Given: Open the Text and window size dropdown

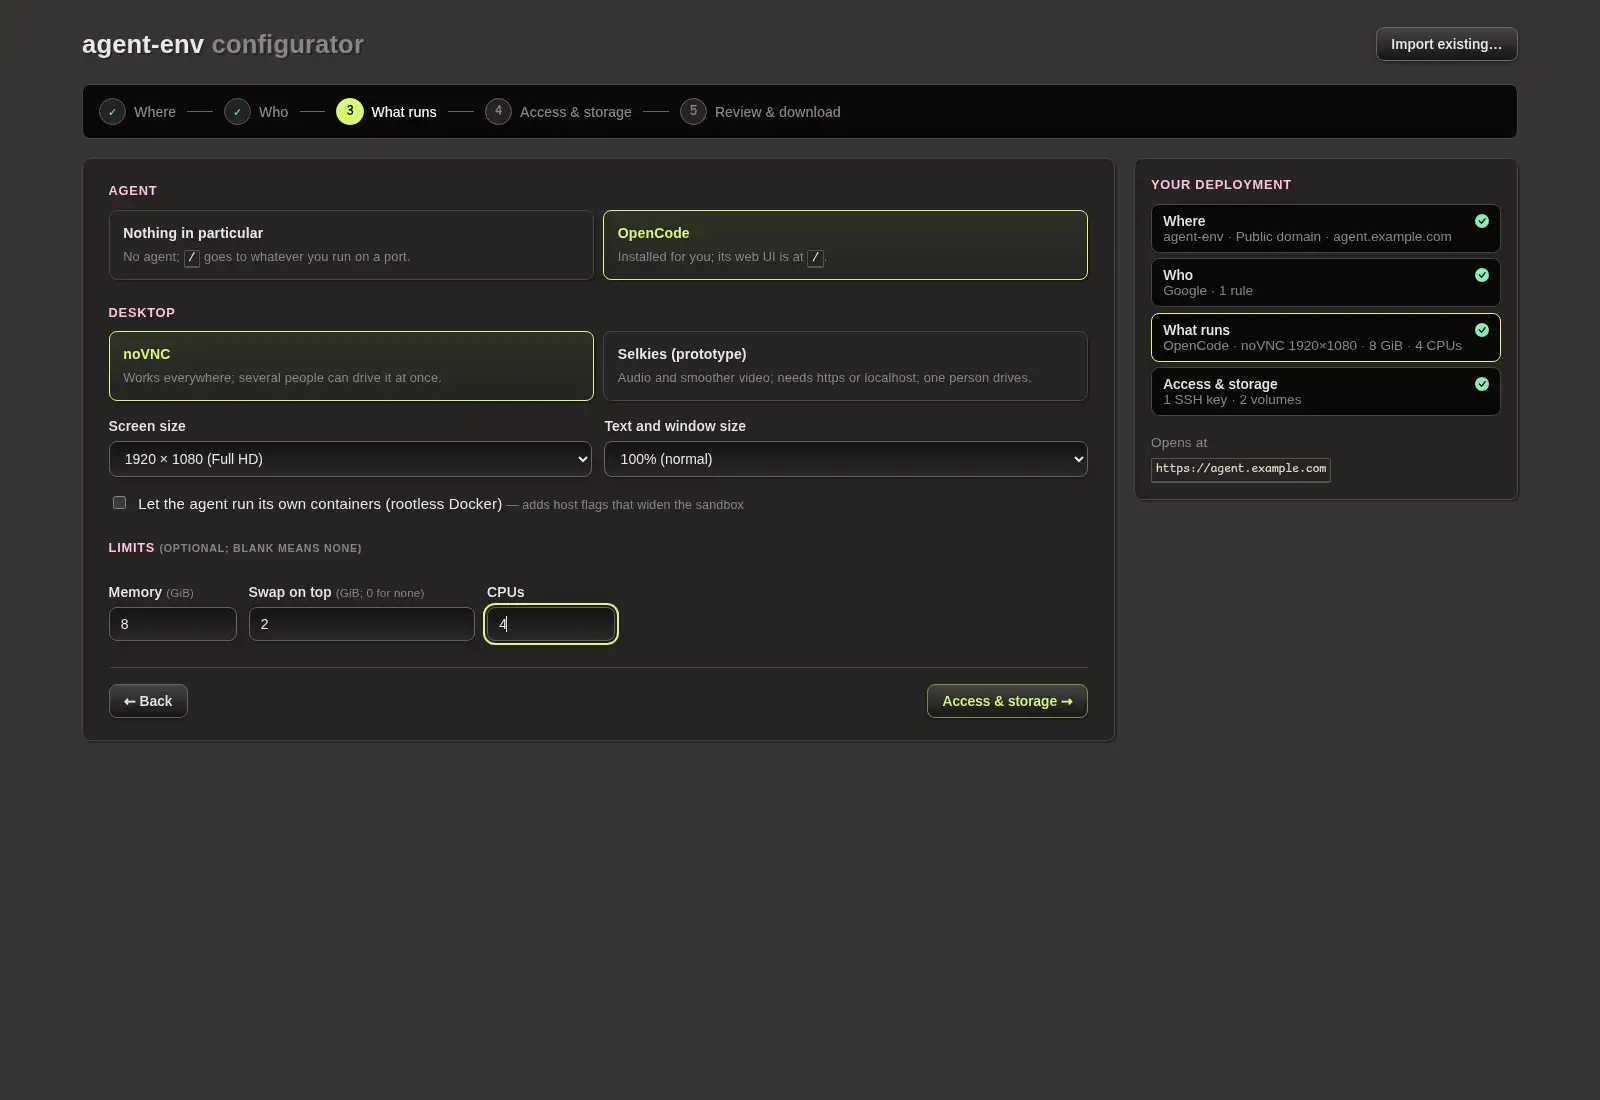Looking at the screenshot, I should point(845,459).
